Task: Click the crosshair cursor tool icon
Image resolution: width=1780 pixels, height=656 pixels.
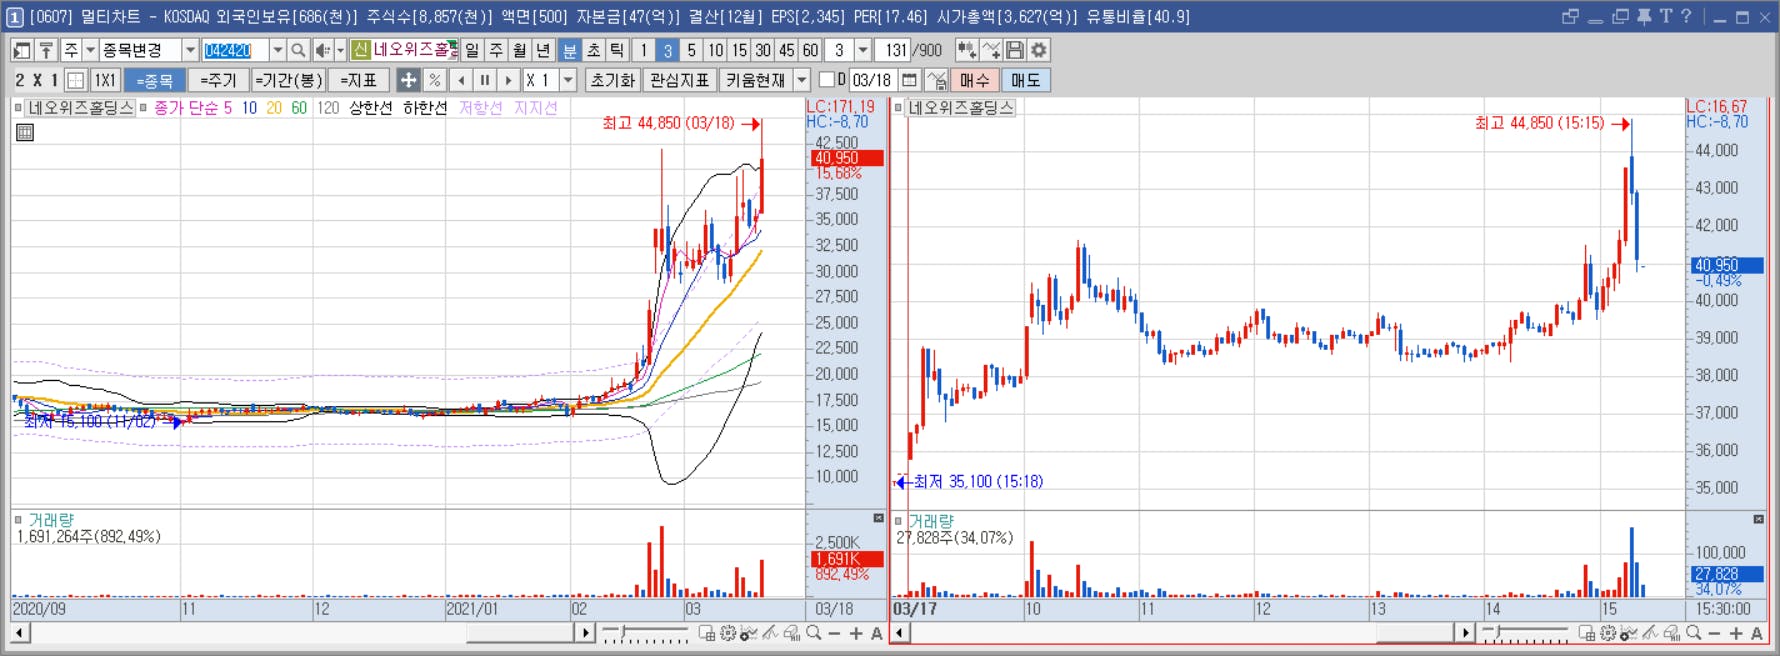Action: click(408, 80)
